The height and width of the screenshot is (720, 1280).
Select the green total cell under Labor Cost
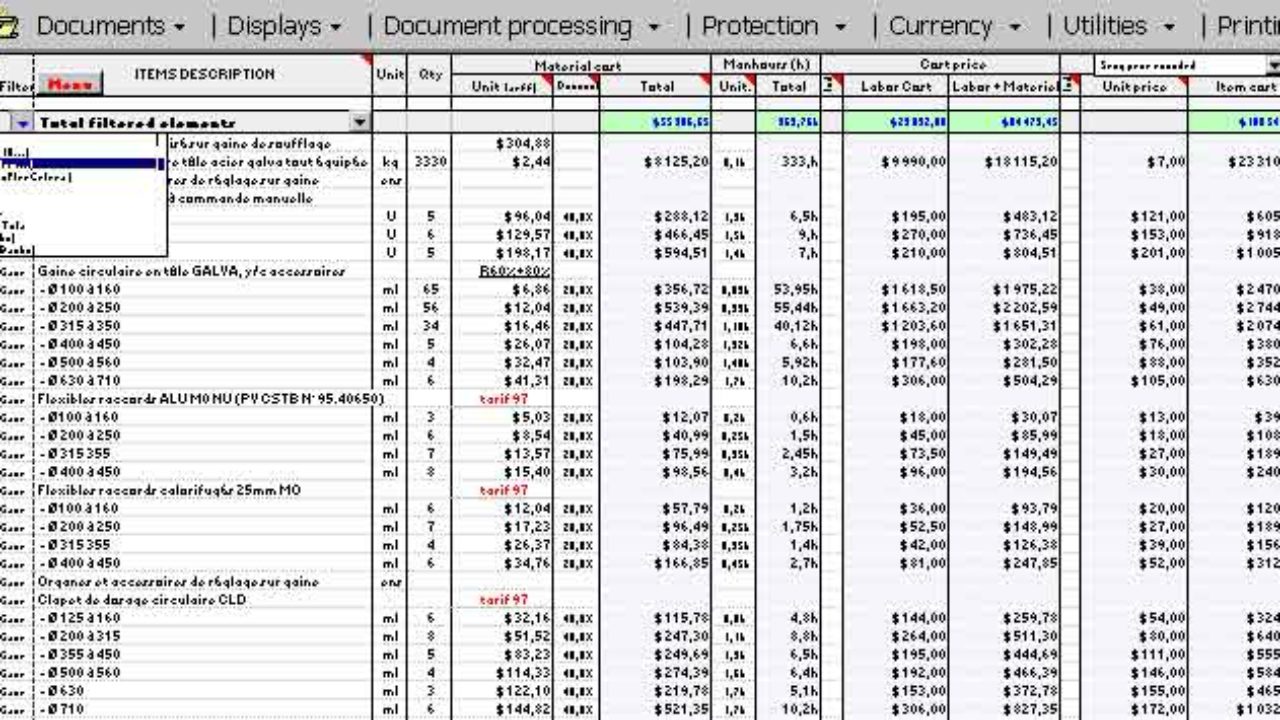[895, 122]
